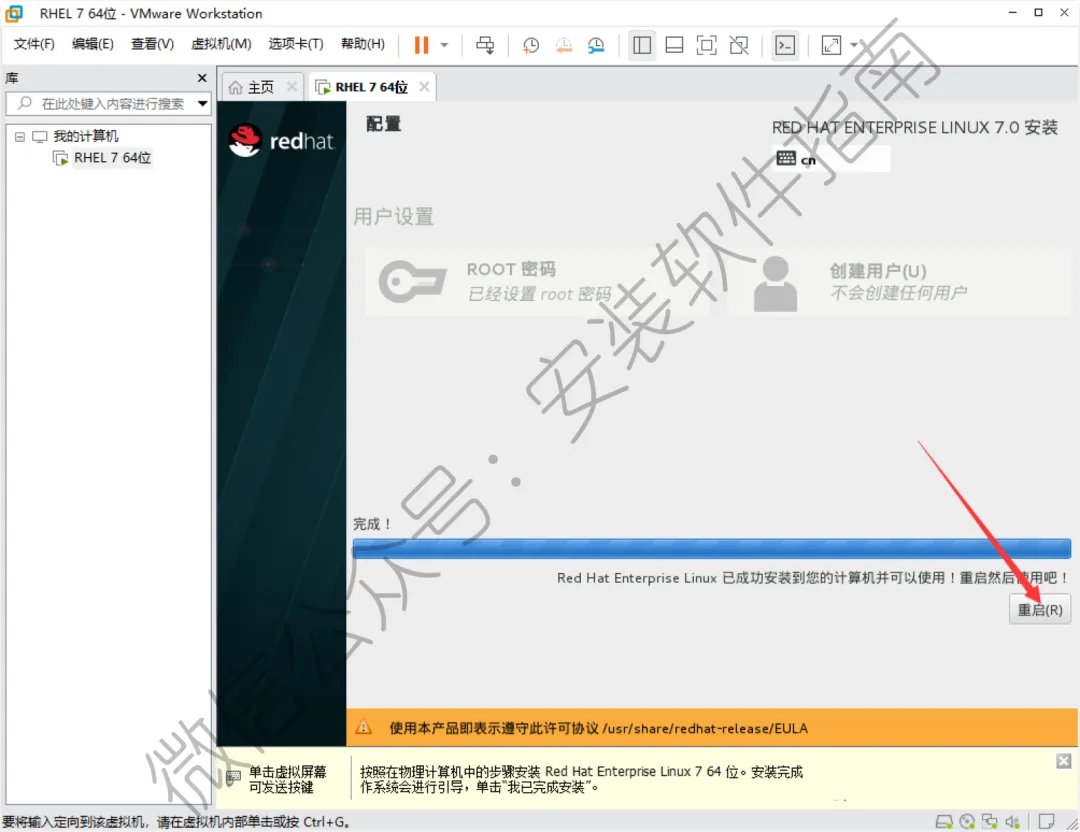Click the console view icon
The height and width of the screenshot is (832, 1080).
(785, 45)
